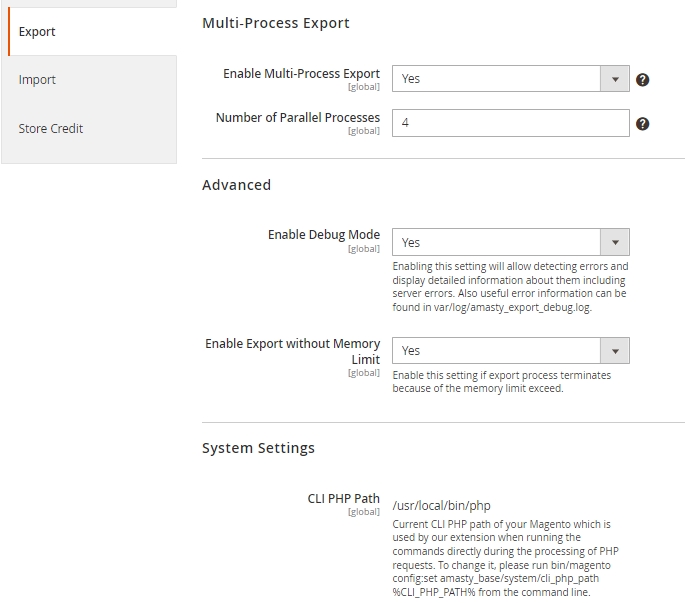Open help tooltip for Enable Multi-Process Export

pos(642,80)
